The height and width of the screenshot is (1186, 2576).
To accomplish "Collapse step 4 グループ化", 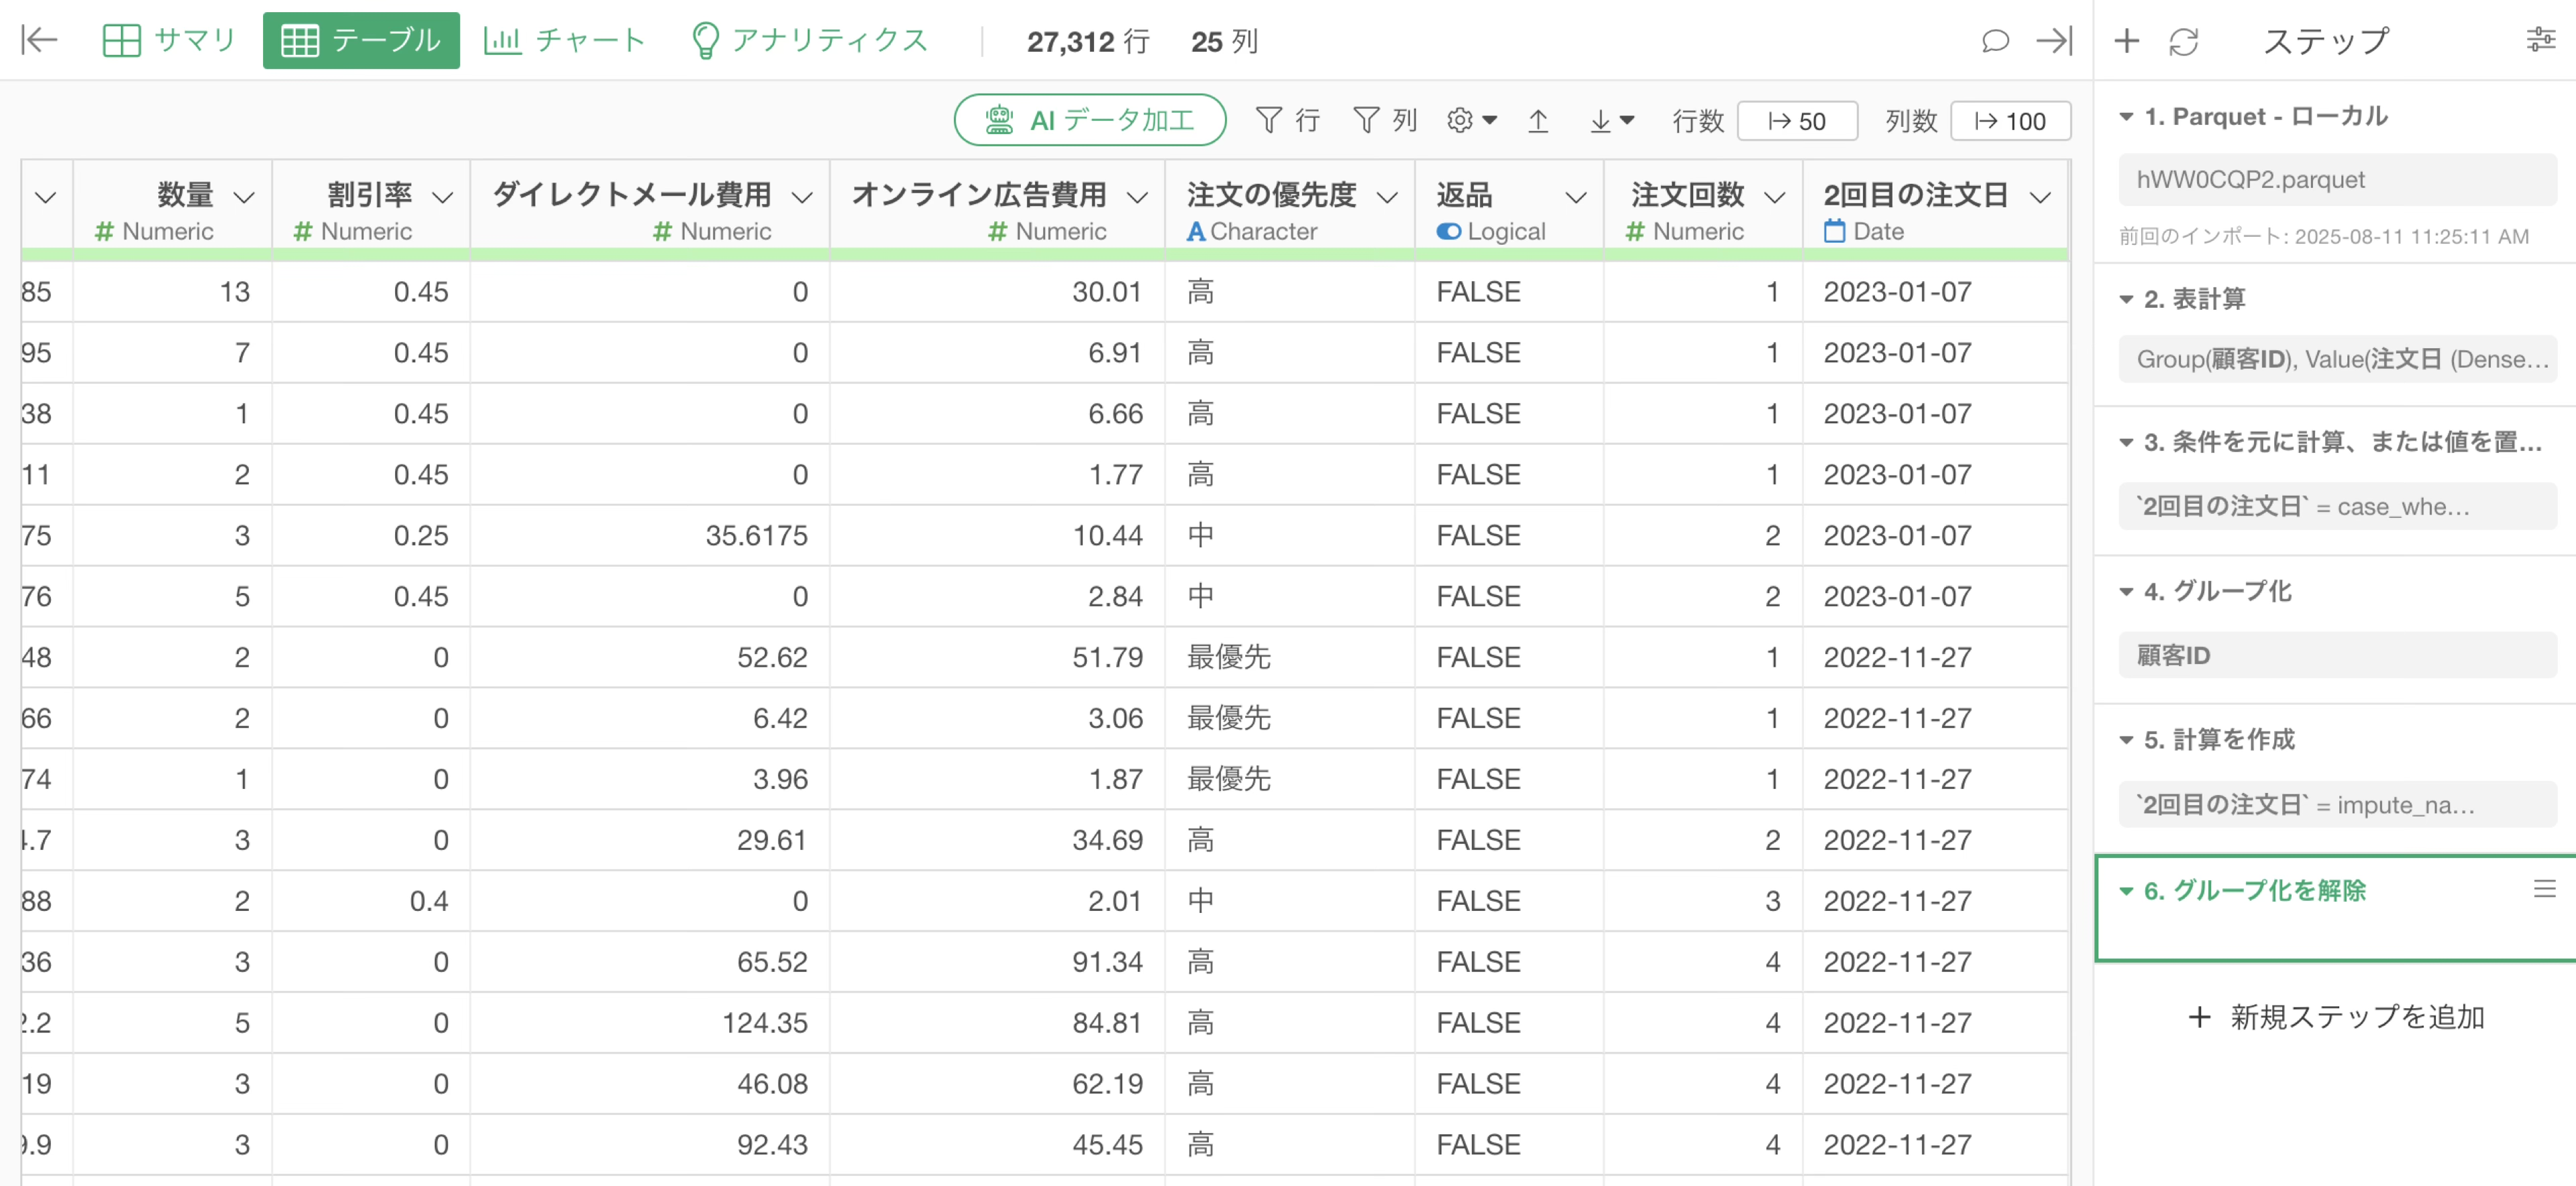I will click(2126, 591).
